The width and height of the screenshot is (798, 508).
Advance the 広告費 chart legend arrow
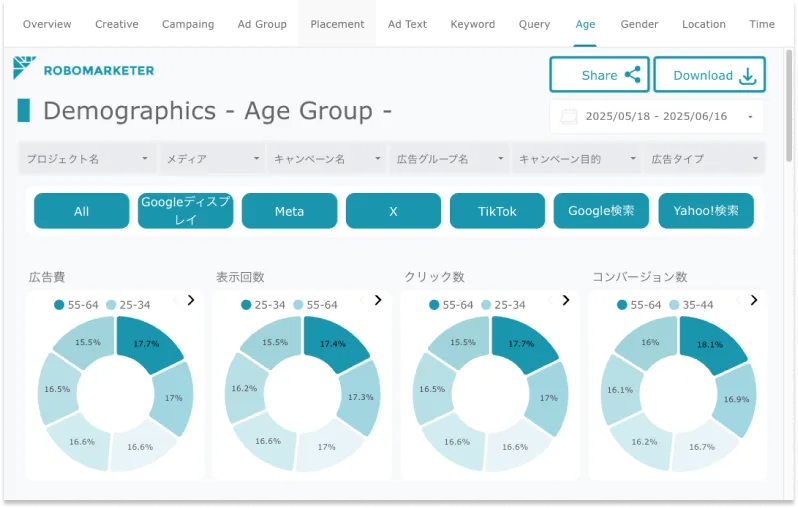(x=191, y=300)
